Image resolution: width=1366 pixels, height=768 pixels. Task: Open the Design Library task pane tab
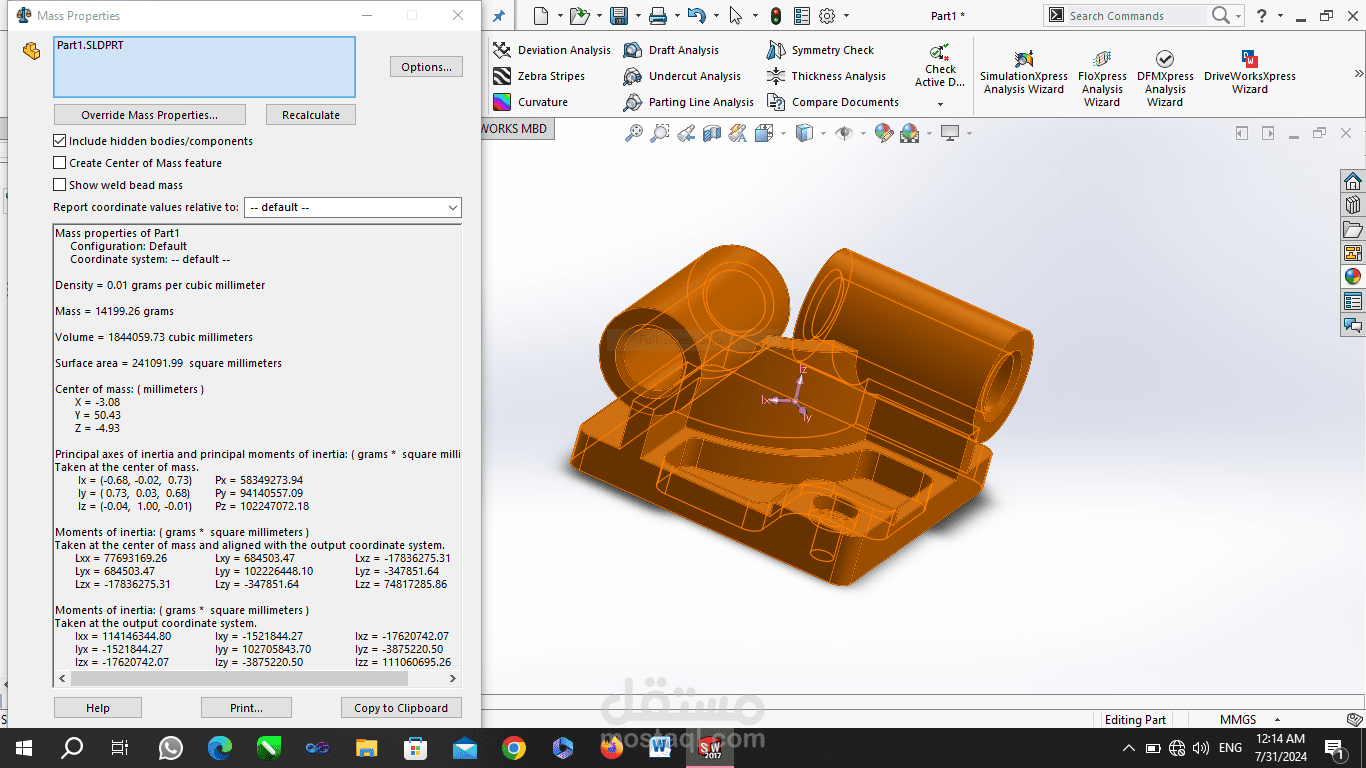pos(1353,205)
